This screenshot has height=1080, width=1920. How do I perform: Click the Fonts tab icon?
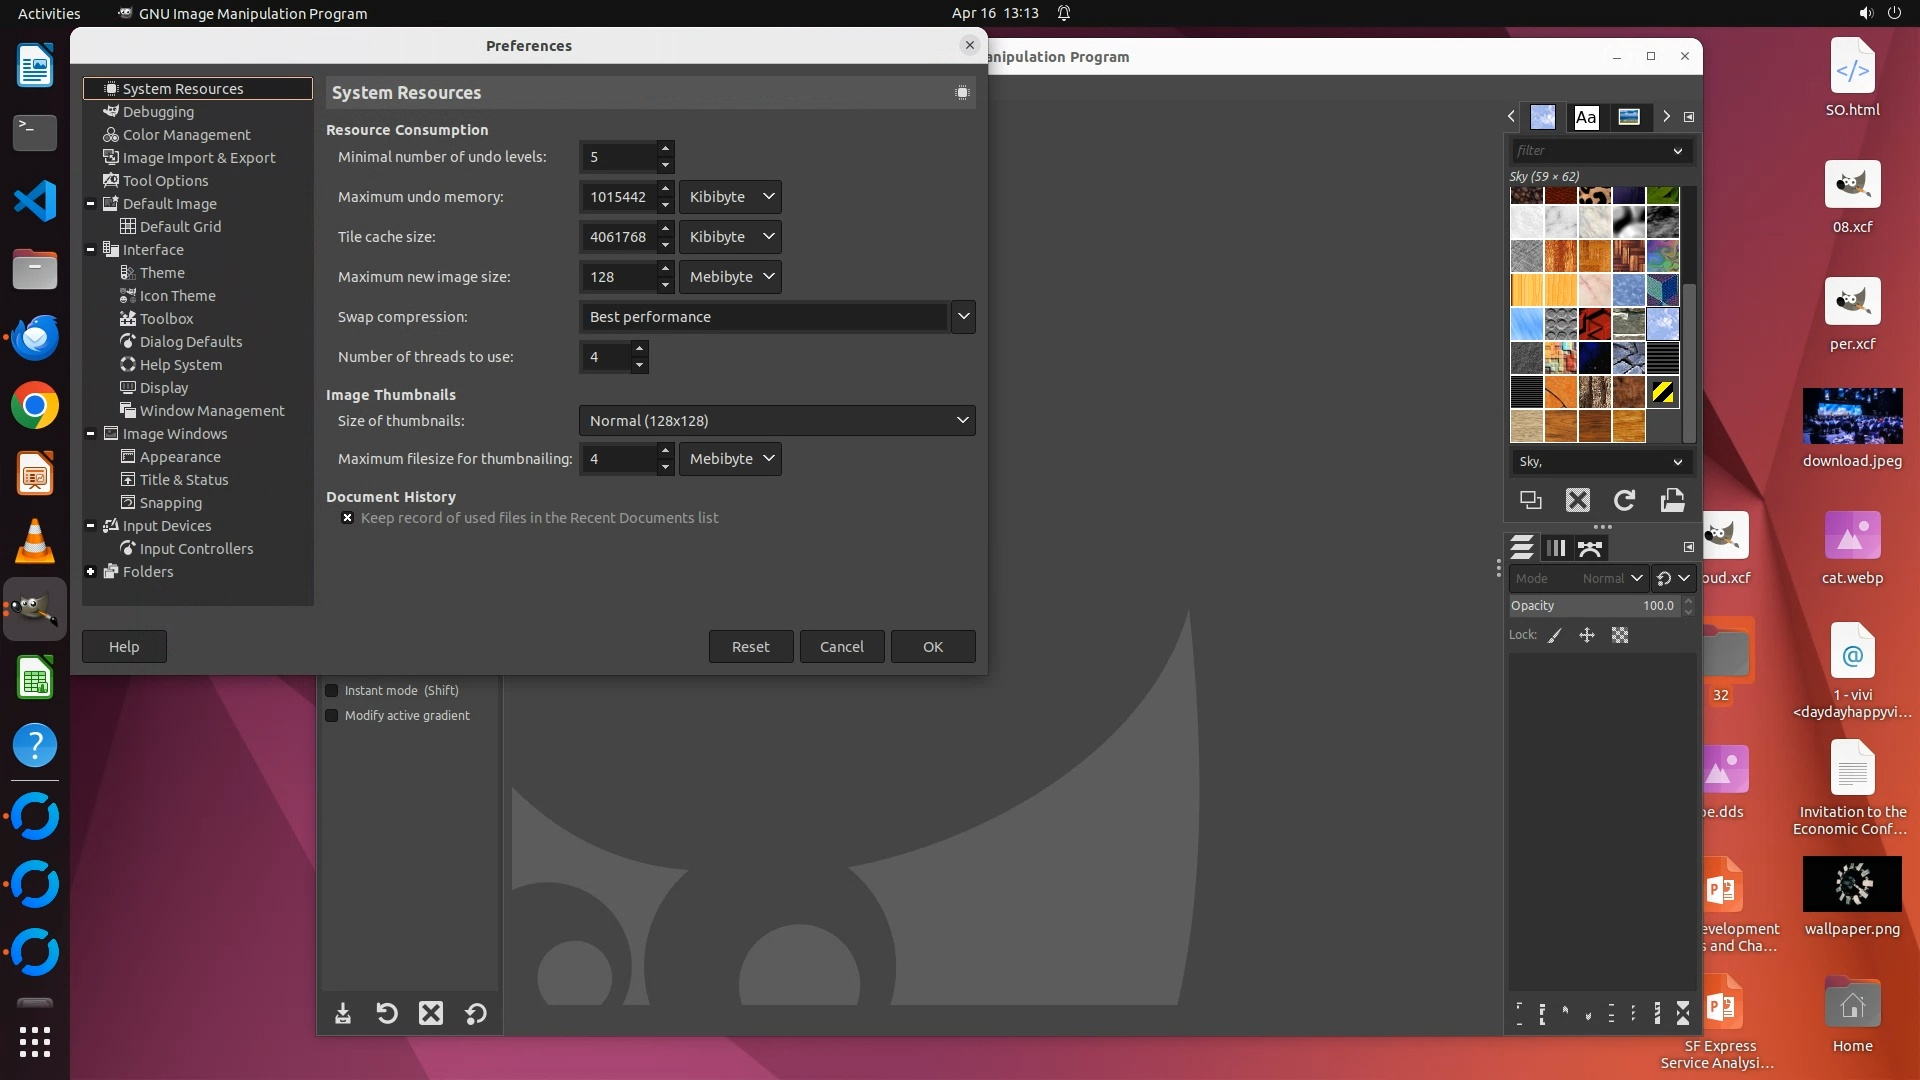tap(1586, 117)
